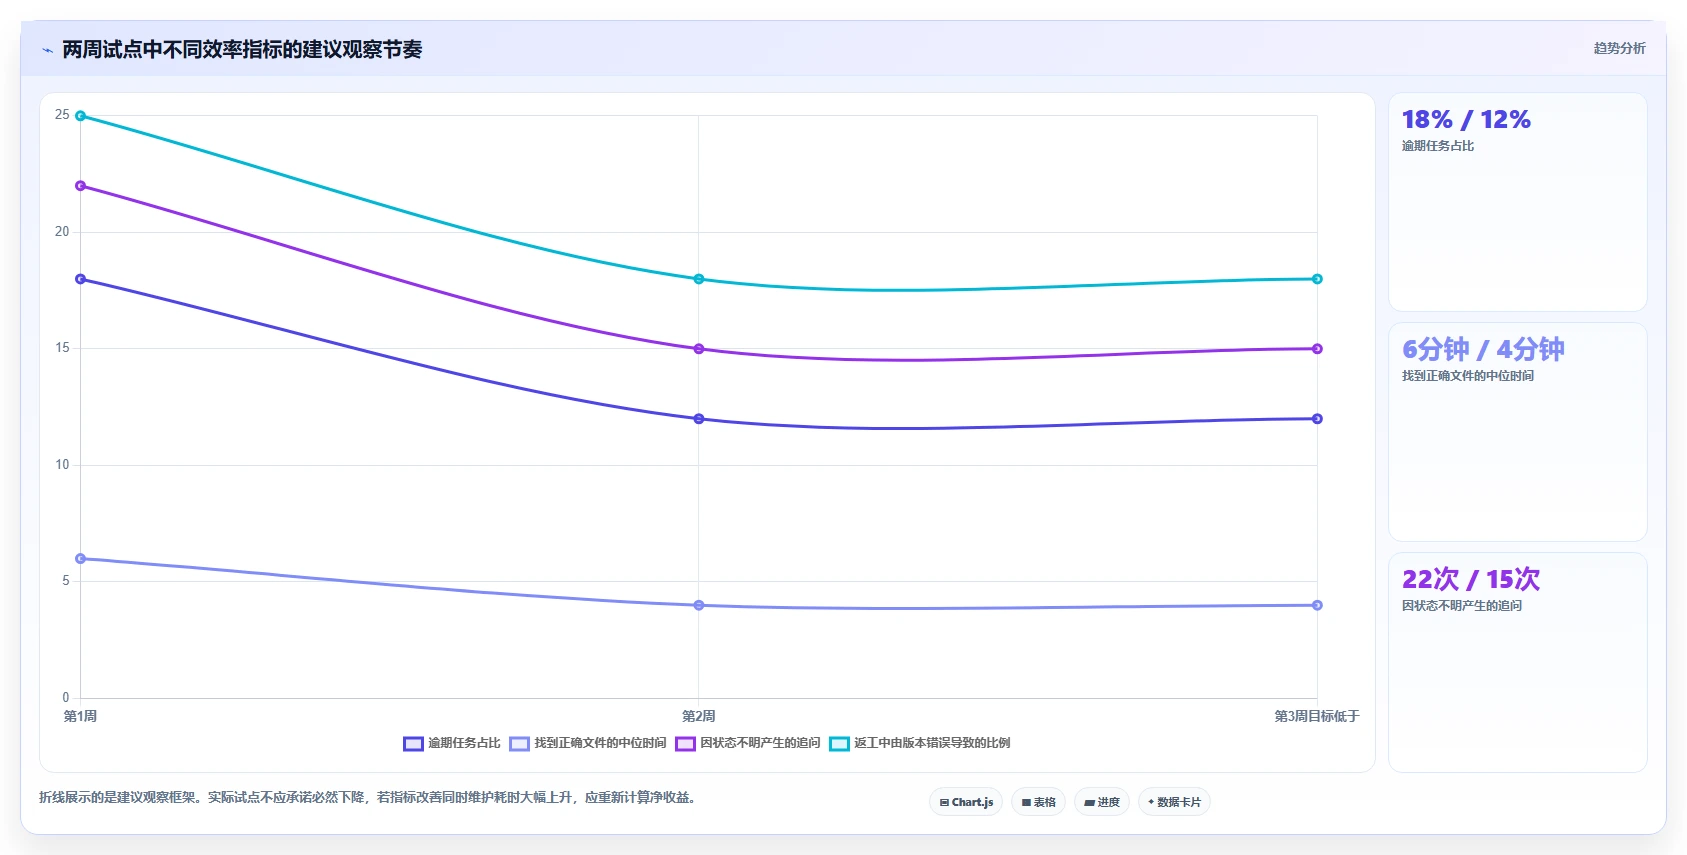This screenshot has width=1687, height=855.
Task: Click the y-axis value 15
Action: (62, 348)
